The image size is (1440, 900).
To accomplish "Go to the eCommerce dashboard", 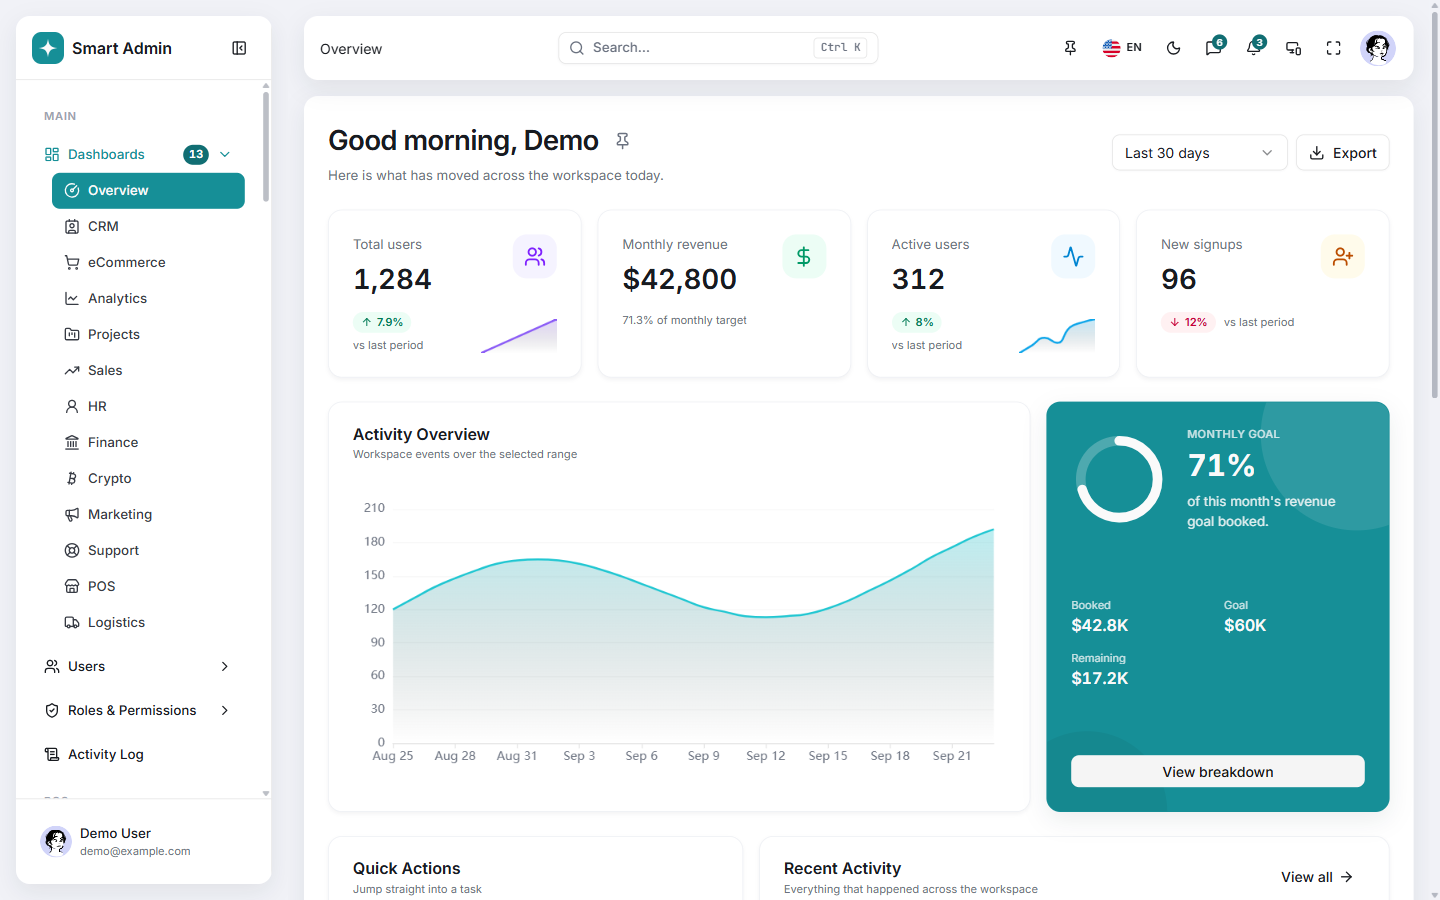I will [148, 263].
